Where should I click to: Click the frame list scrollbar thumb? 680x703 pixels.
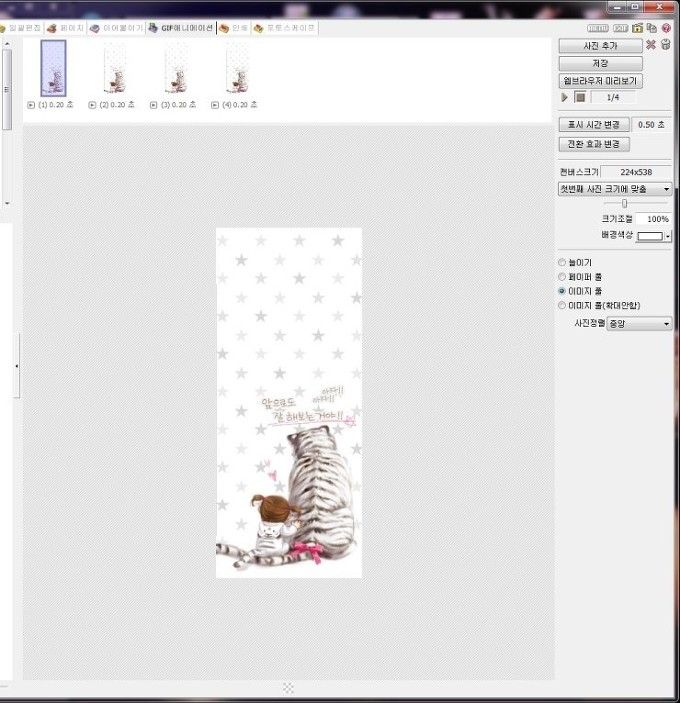coord(7,90)
